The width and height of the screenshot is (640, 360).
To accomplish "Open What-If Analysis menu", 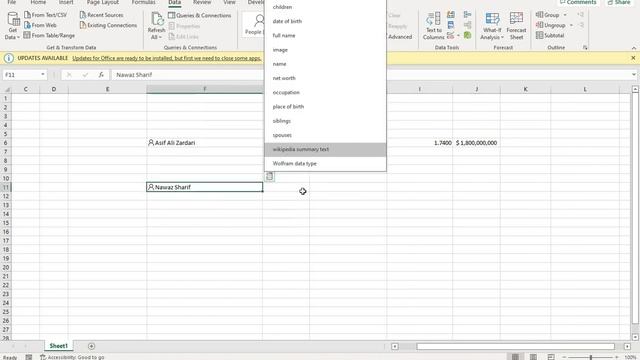I will [x=492, y=26].
